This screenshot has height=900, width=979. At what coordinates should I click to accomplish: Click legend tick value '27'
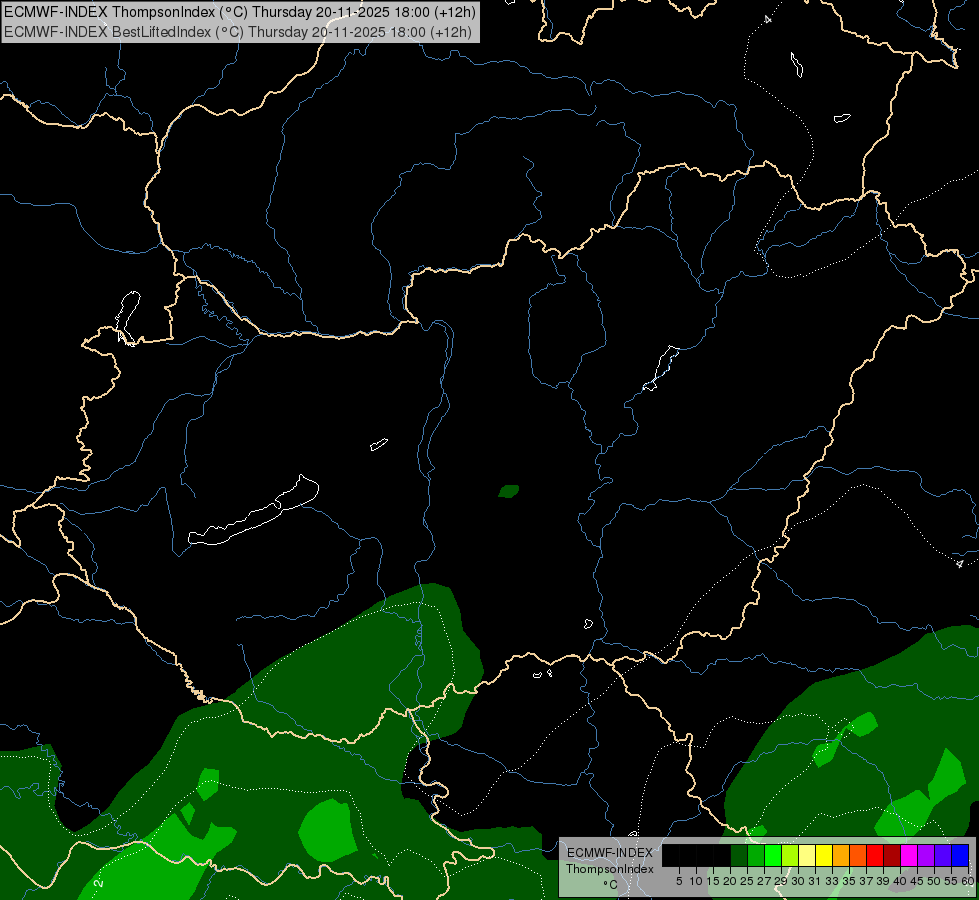click(x=764, y=881)
